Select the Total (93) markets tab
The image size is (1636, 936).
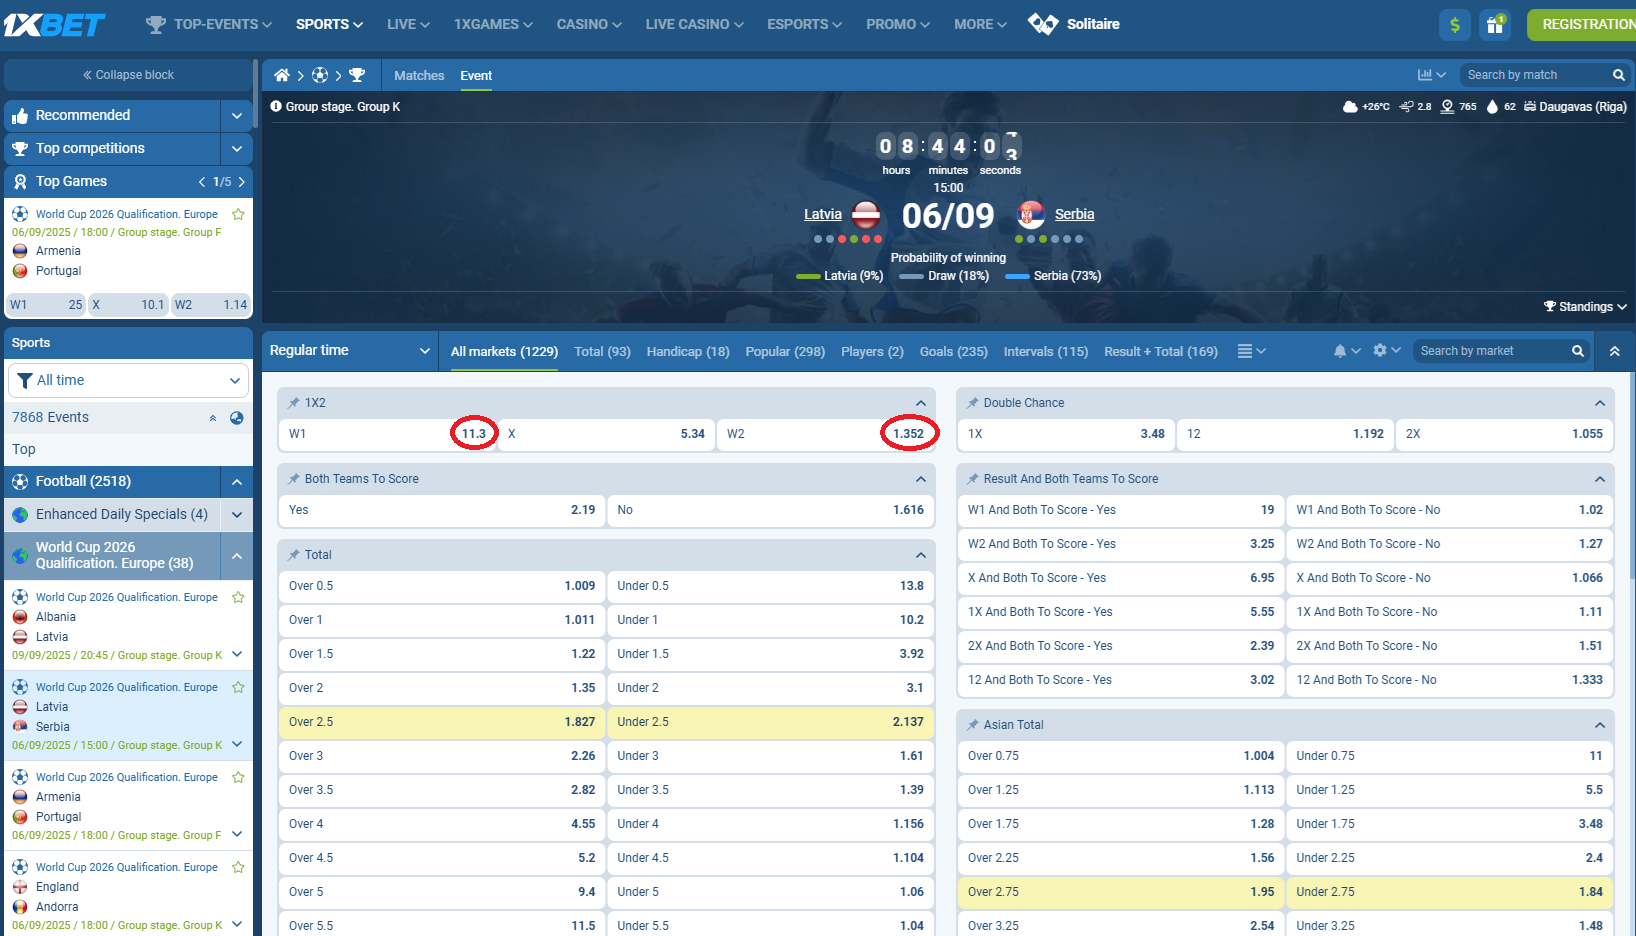pos(602,351)
